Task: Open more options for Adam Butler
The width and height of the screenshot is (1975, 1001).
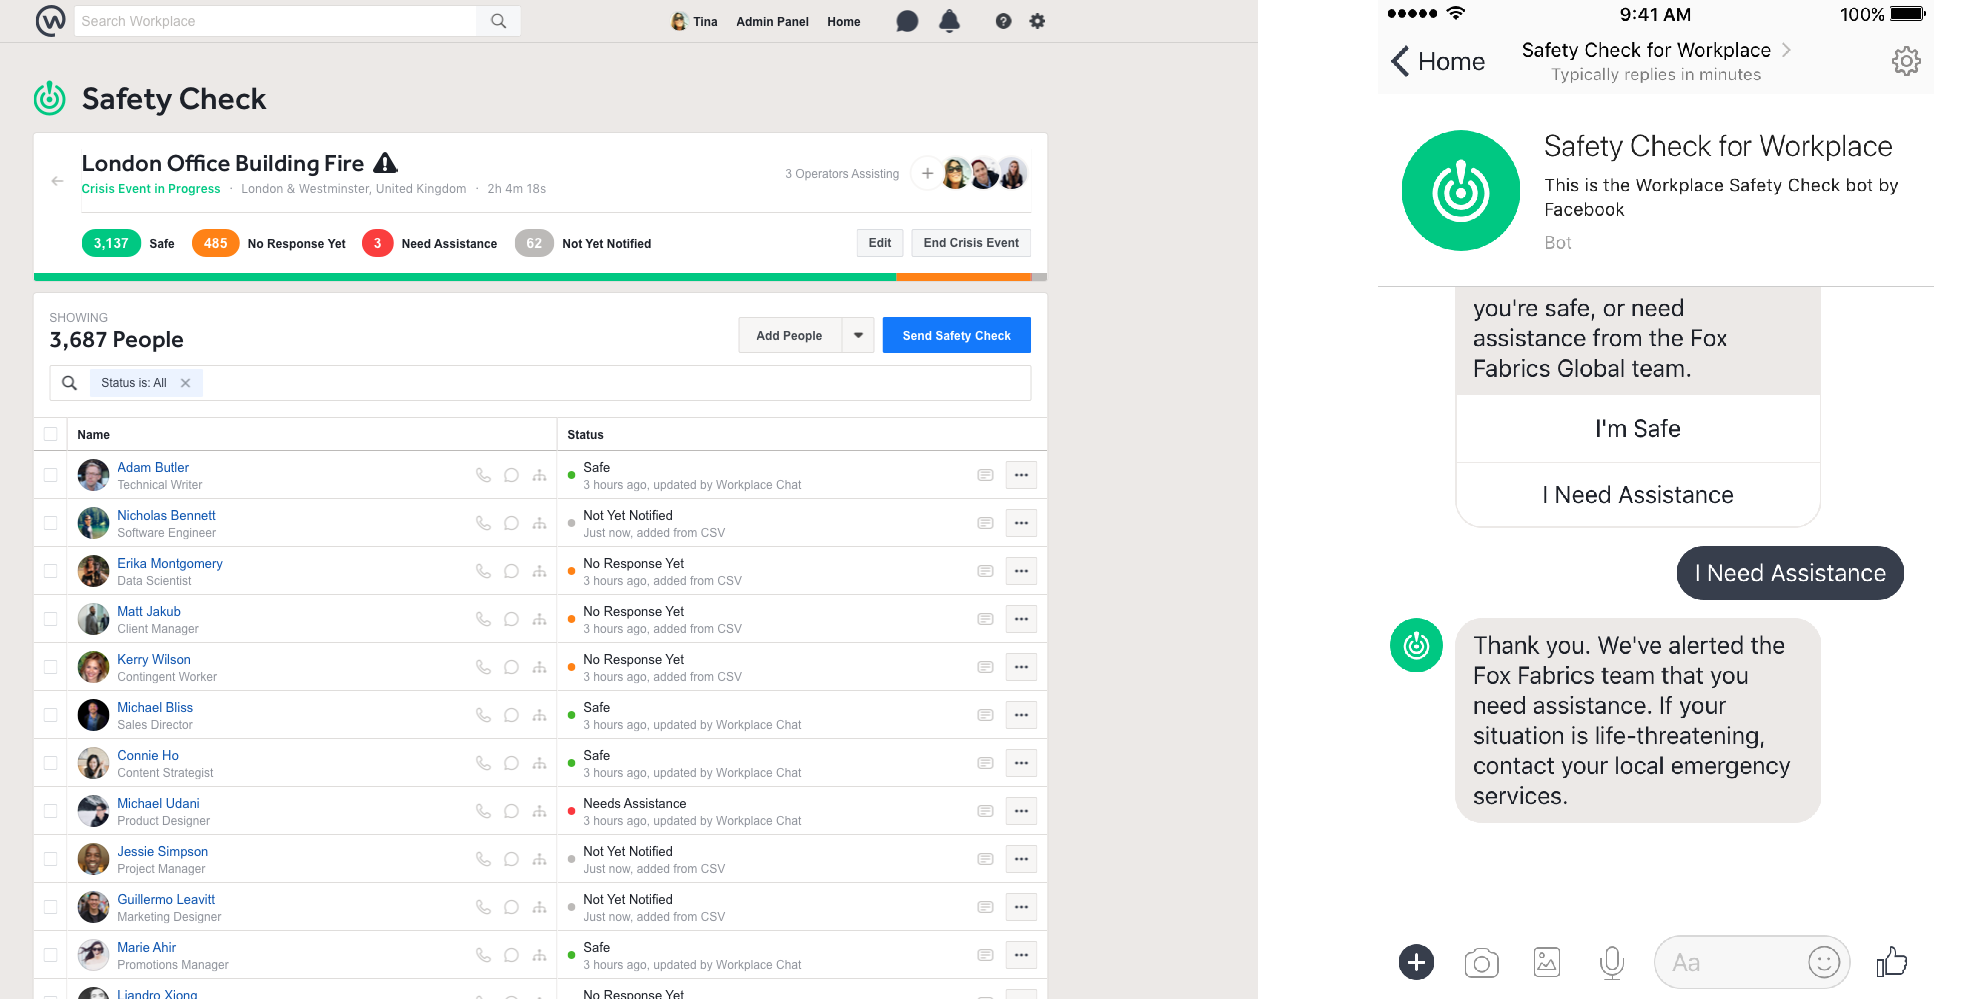Action: tap(1021, 475)
